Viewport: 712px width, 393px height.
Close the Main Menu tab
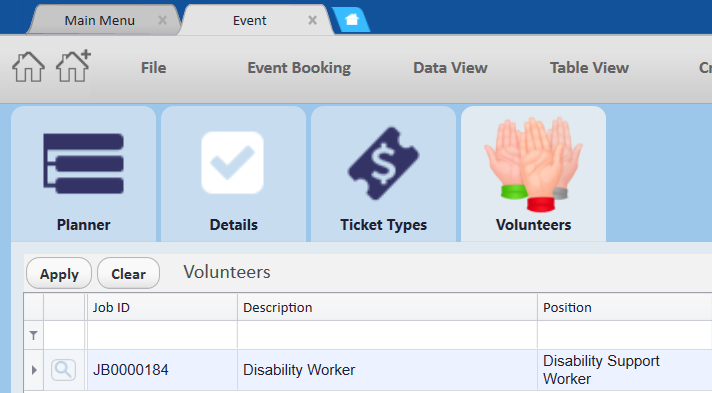pyautogui.click(x=162, y=20)
